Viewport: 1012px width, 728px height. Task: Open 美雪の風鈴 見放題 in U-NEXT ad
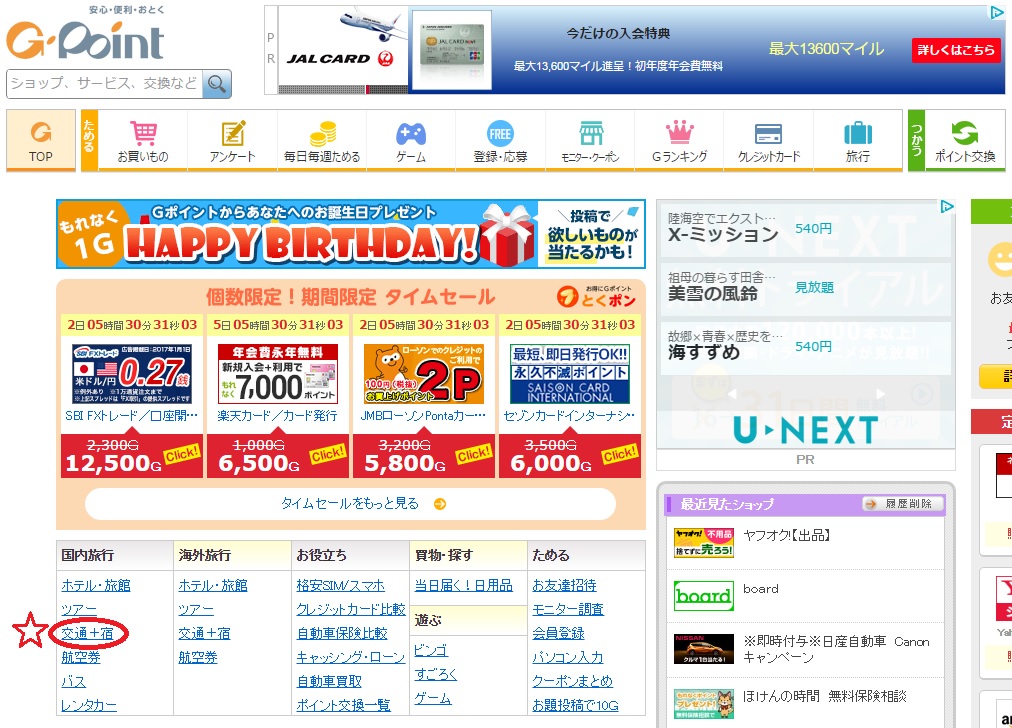pyautogui.click(x=805, y=288)
